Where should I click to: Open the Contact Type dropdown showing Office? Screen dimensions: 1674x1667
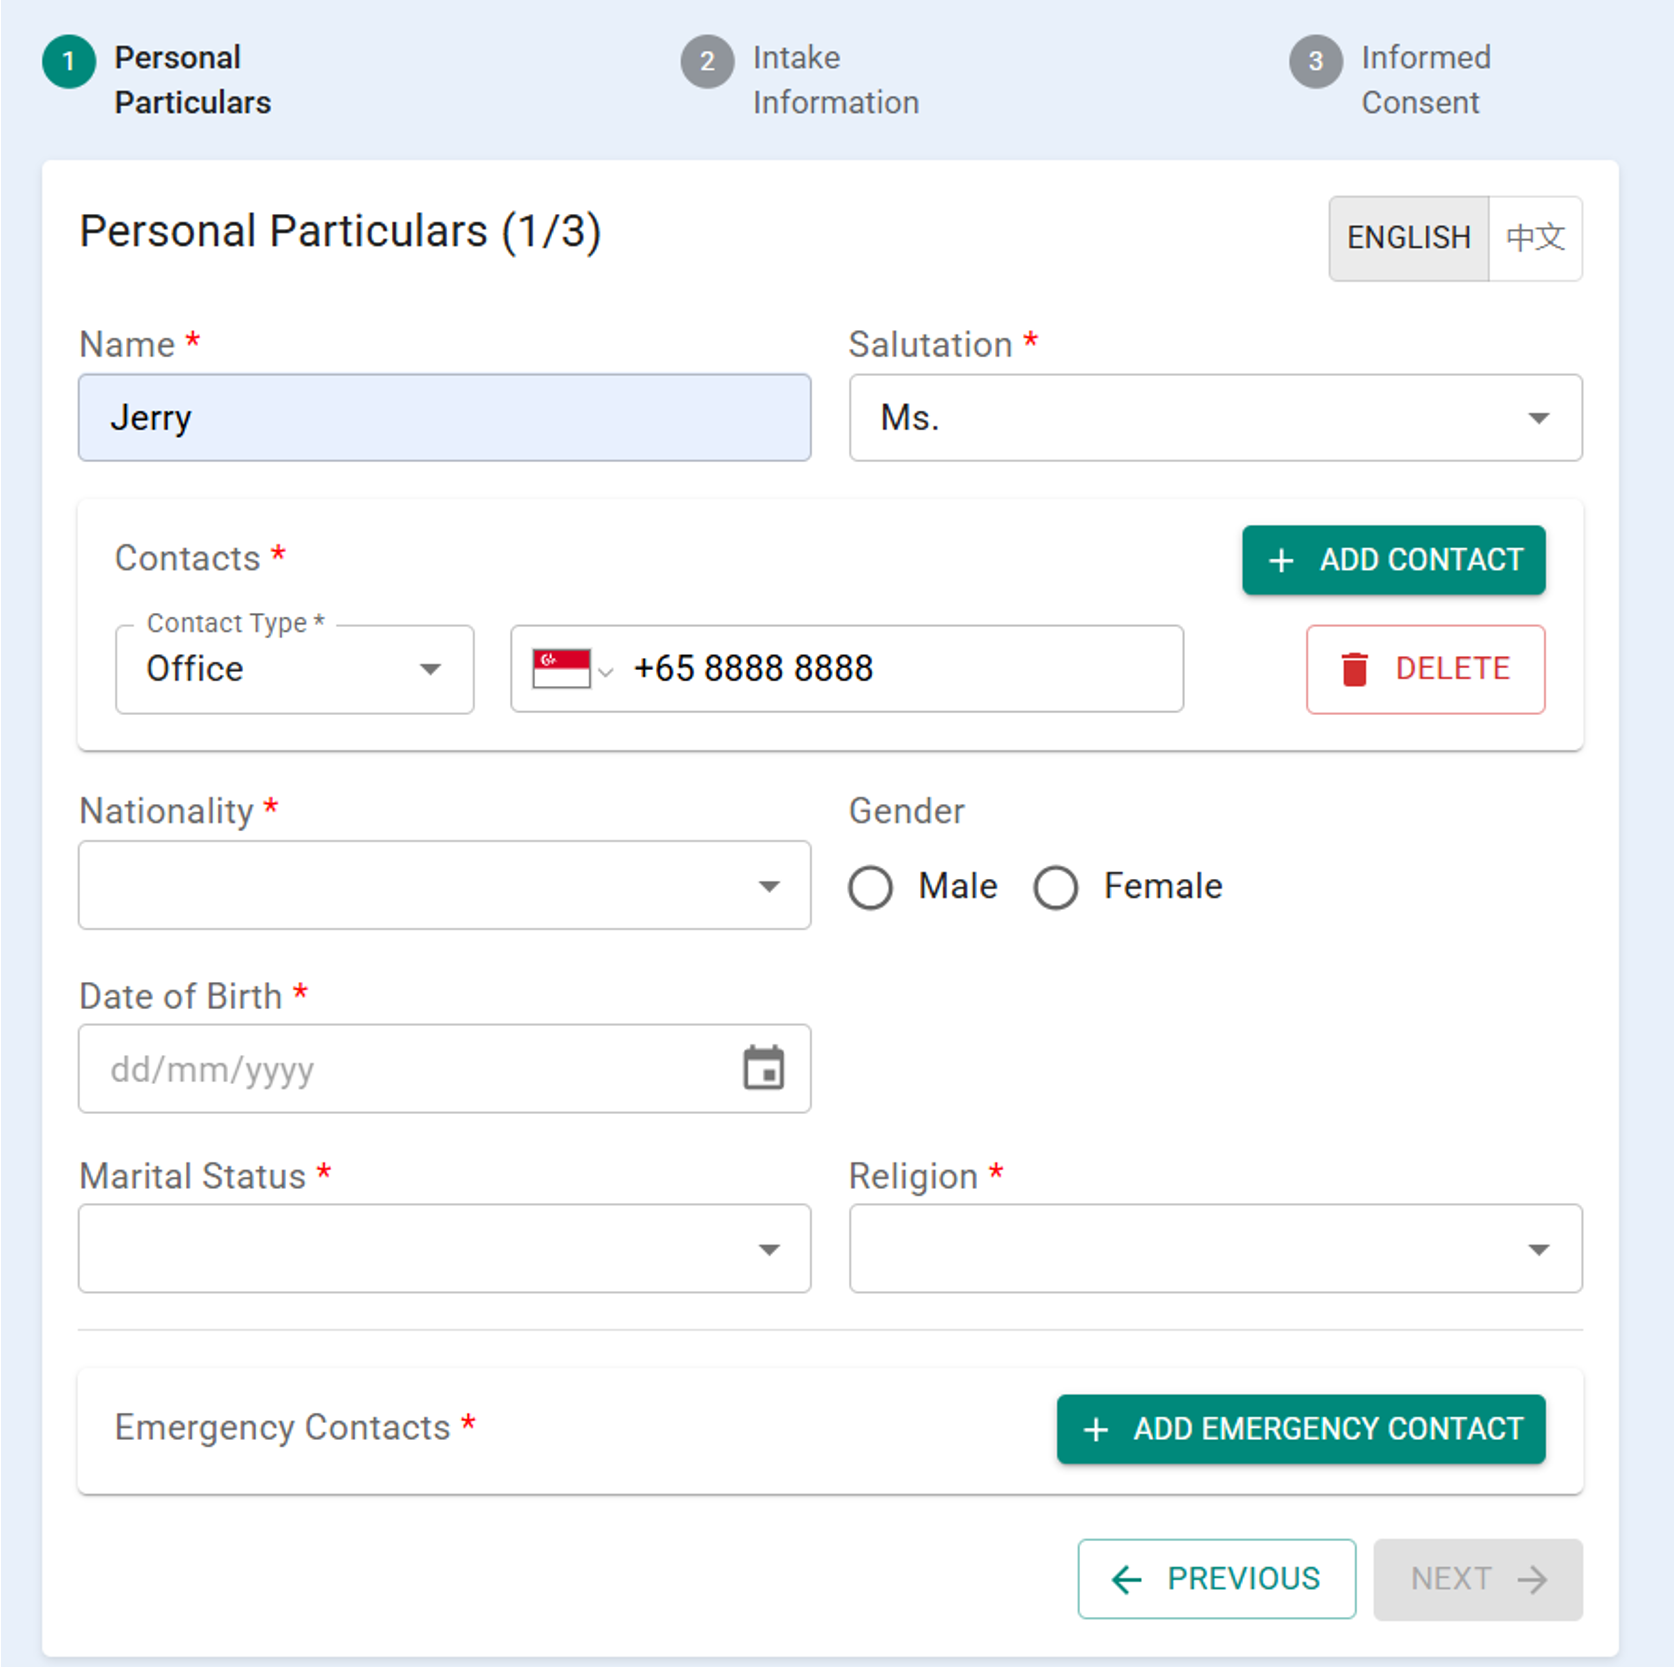pyautogui.click(x=294, y=669)
